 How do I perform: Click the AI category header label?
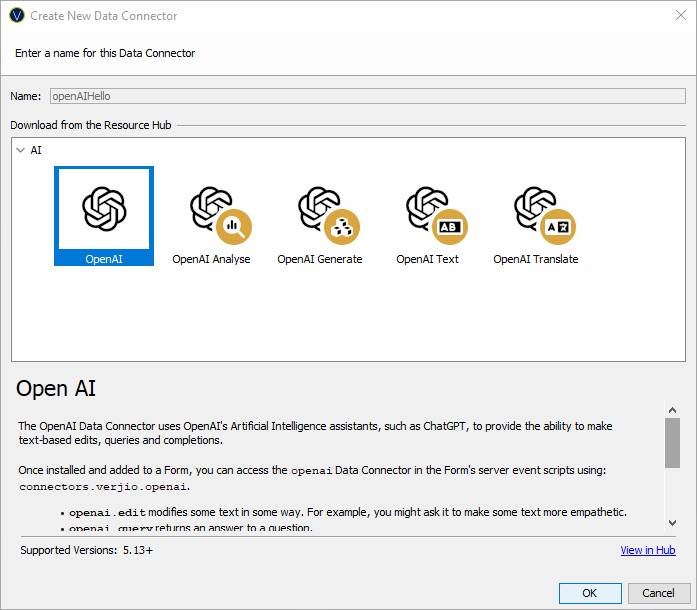point(36,150)
